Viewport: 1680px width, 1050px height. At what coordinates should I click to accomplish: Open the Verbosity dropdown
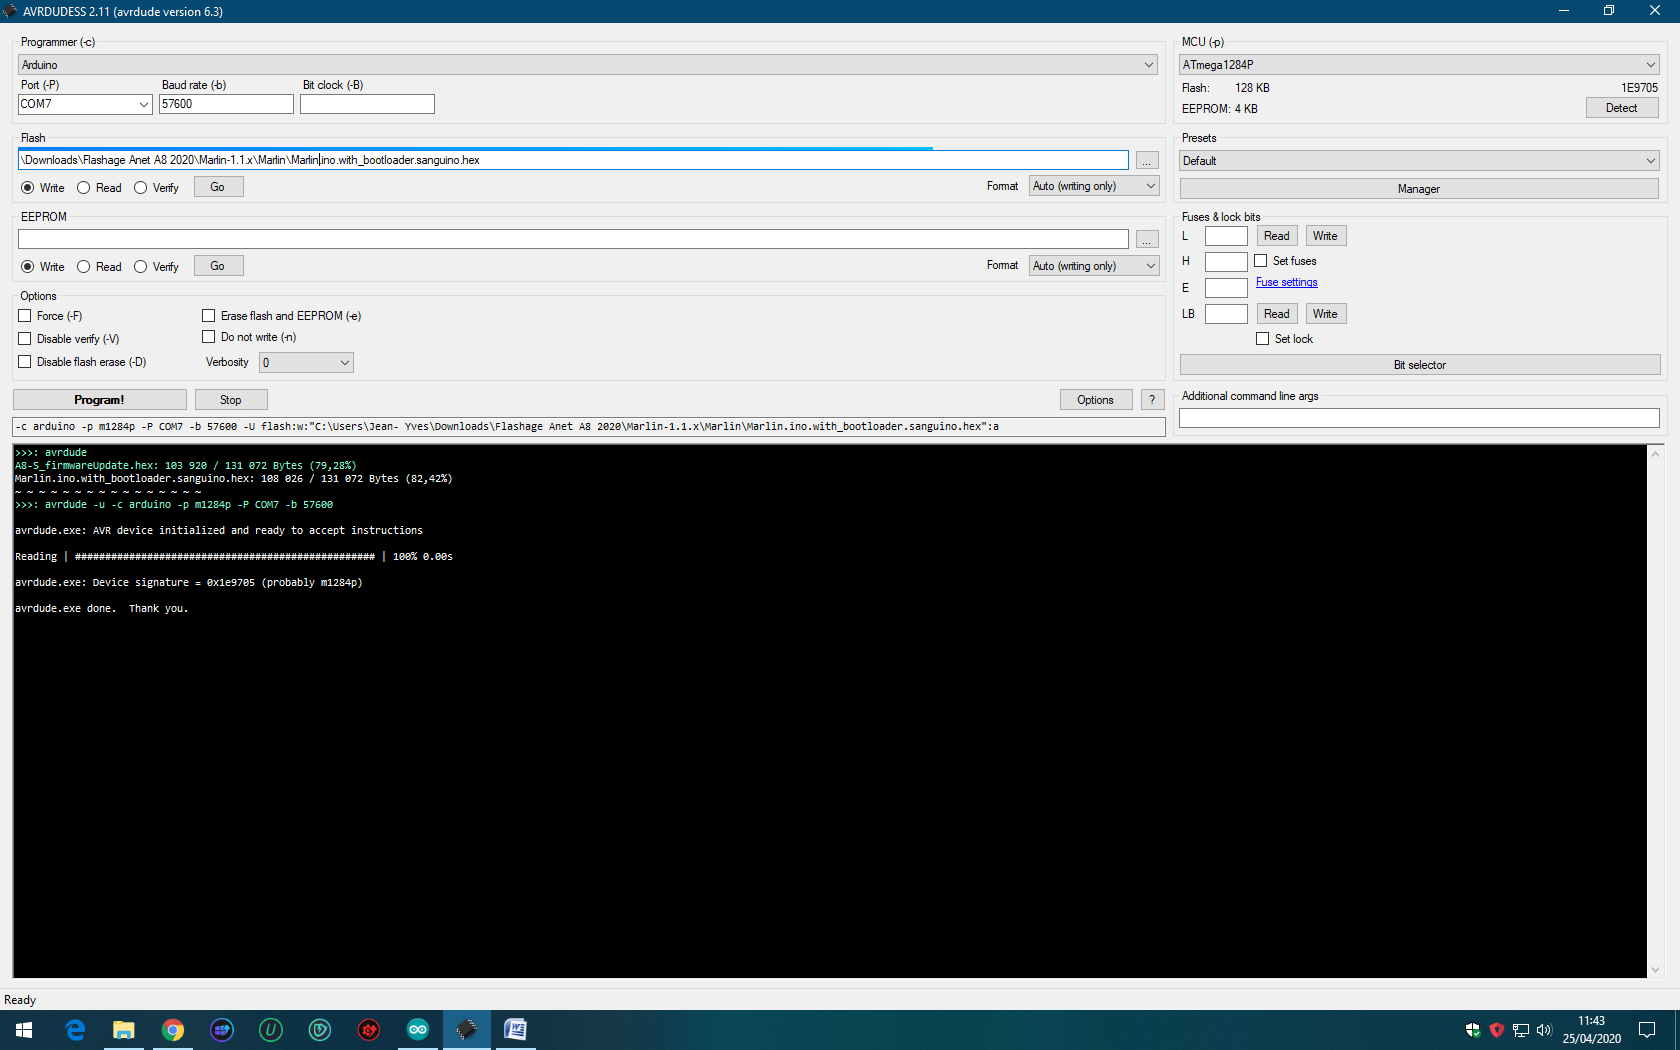click(x=306, y=363)
